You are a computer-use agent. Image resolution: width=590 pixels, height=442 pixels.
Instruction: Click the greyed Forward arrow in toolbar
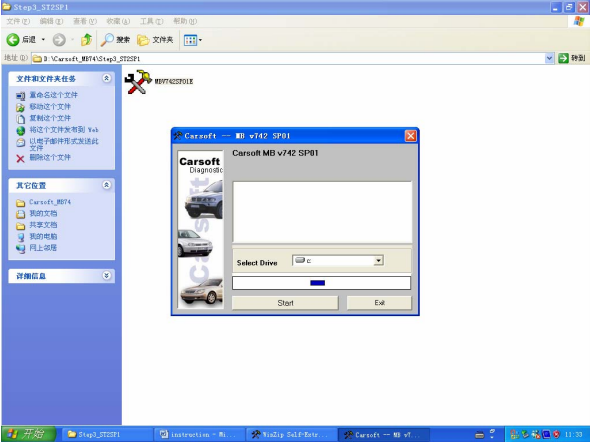[x=59, y=39]
